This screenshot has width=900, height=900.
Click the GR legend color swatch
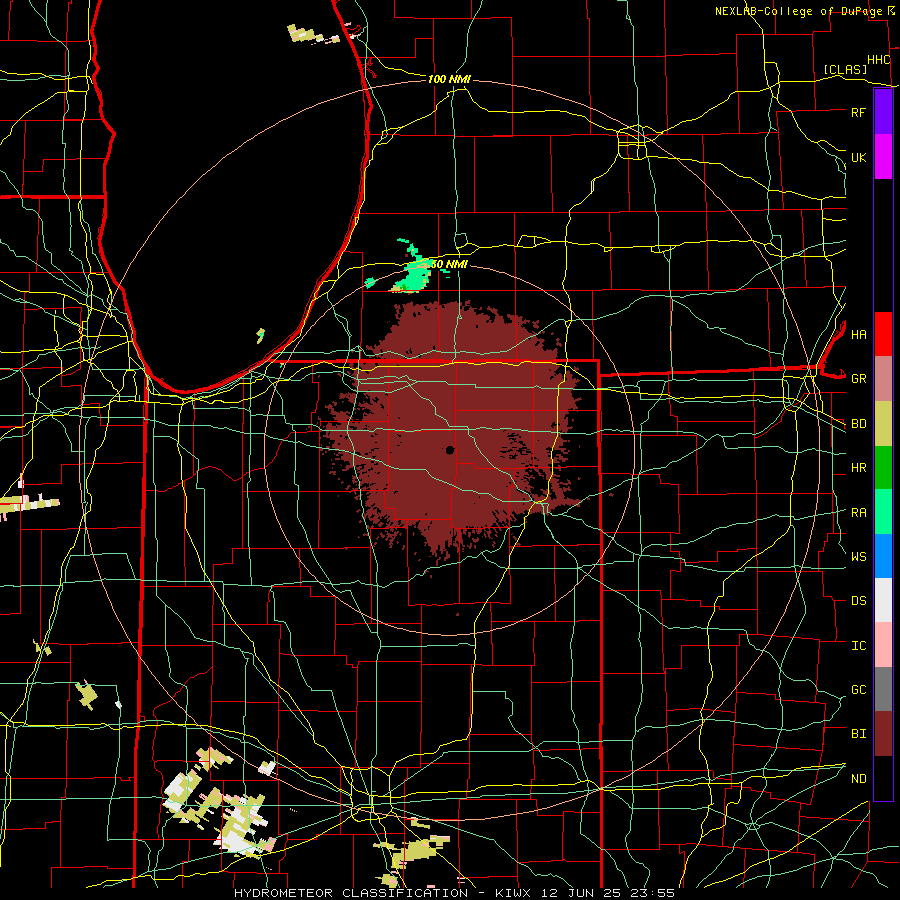[883, 379]
